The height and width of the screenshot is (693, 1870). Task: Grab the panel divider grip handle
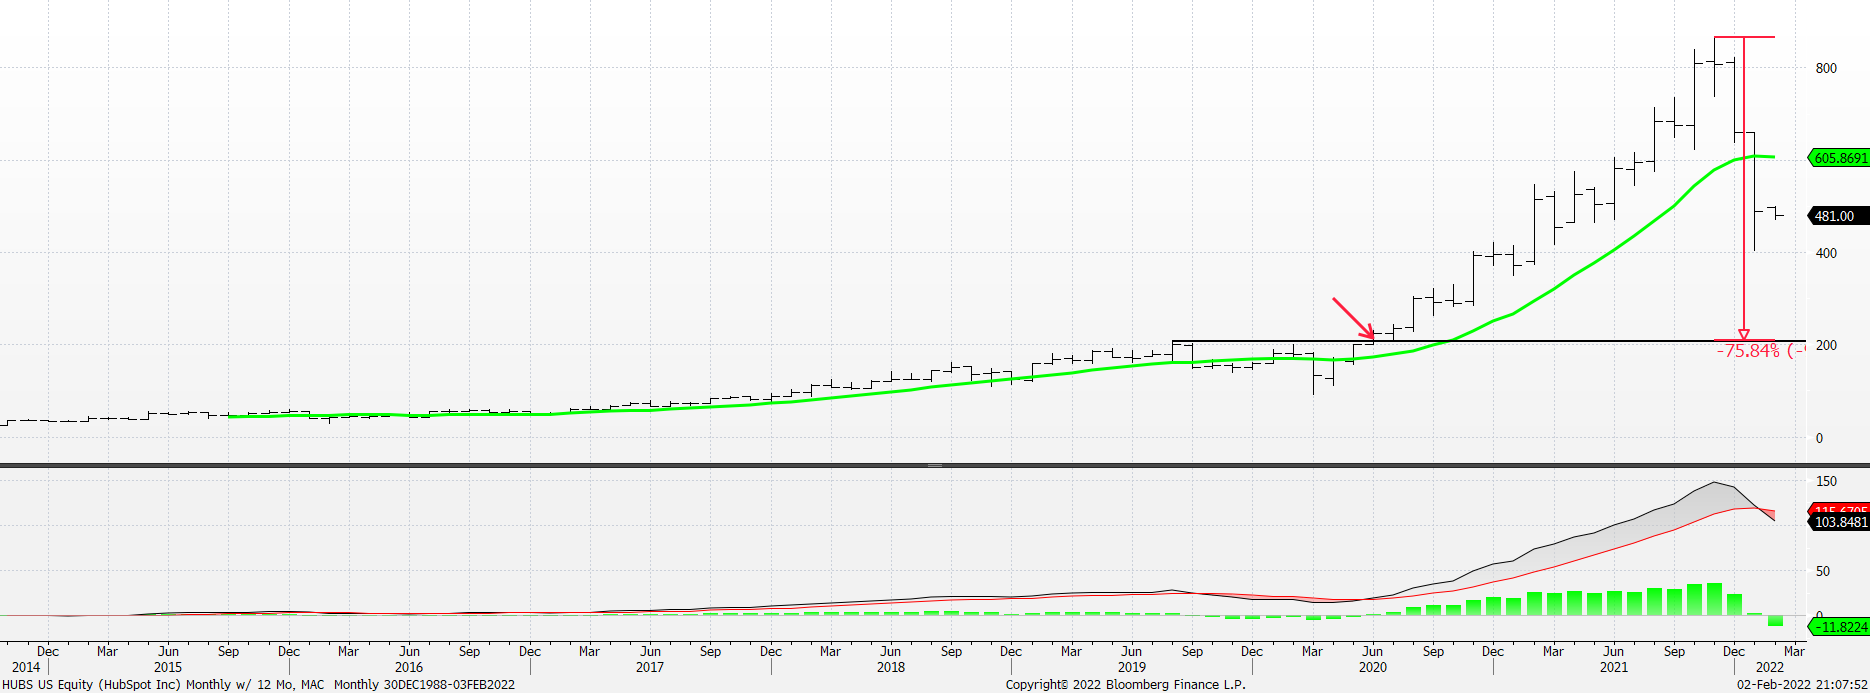coord(935,465)
